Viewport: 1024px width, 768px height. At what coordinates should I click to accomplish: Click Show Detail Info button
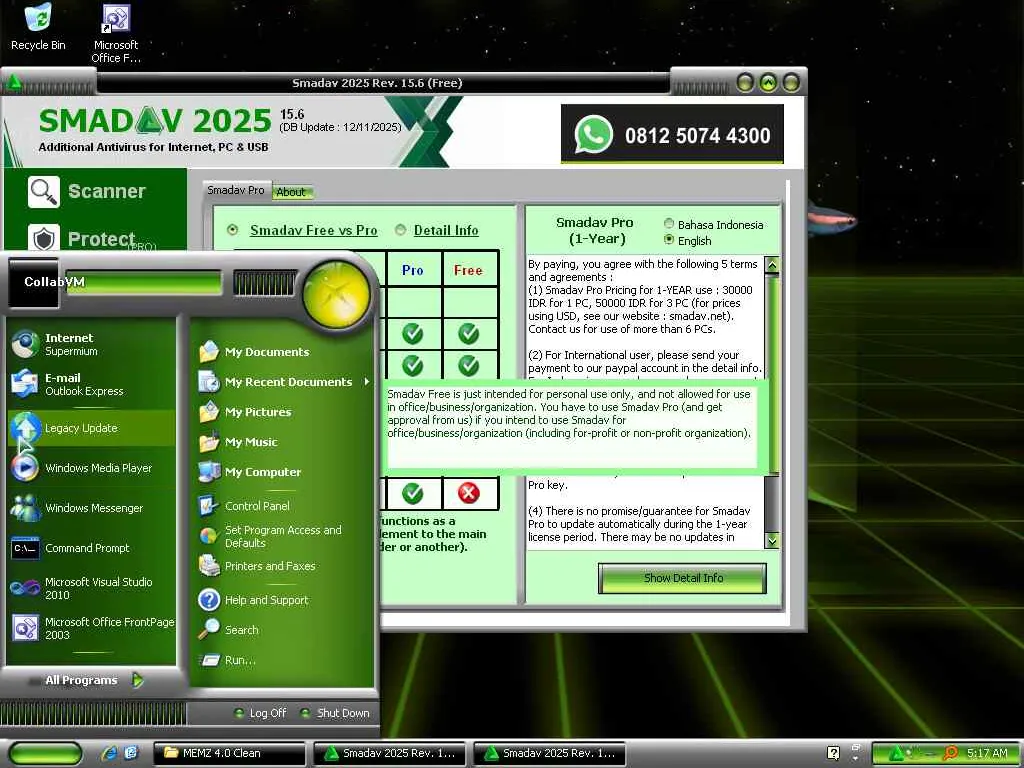point(682,578)
